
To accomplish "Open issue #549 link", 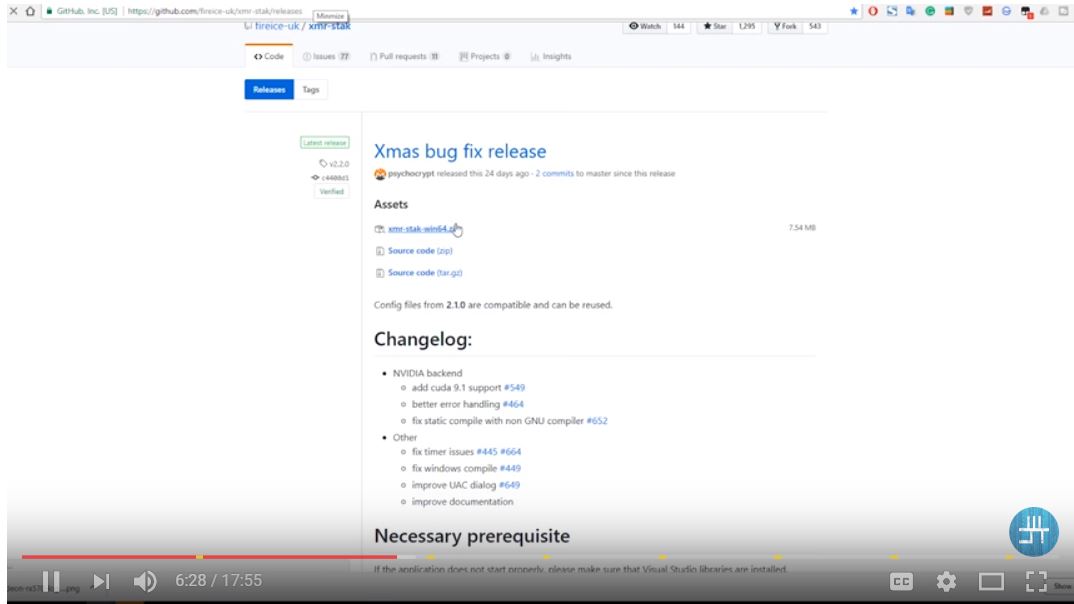I will click(x=514, y=388).
